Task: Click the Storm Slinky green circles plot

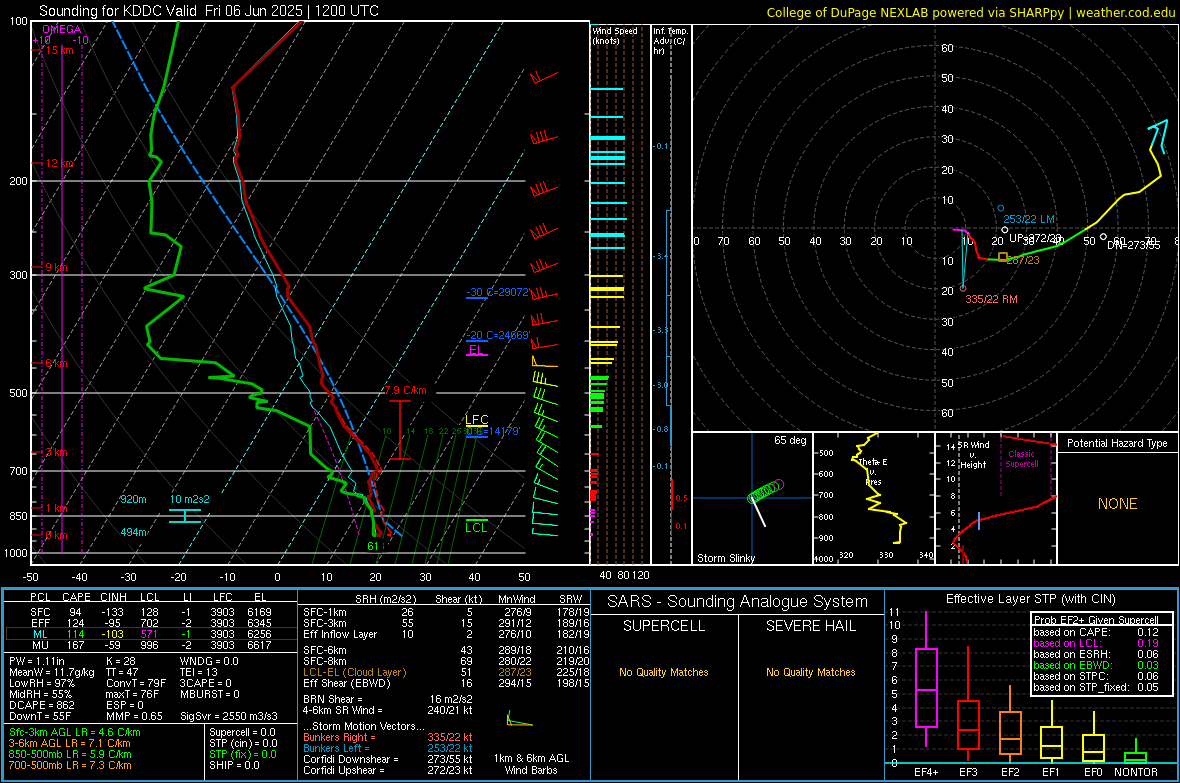Action: tap(766, 492)
